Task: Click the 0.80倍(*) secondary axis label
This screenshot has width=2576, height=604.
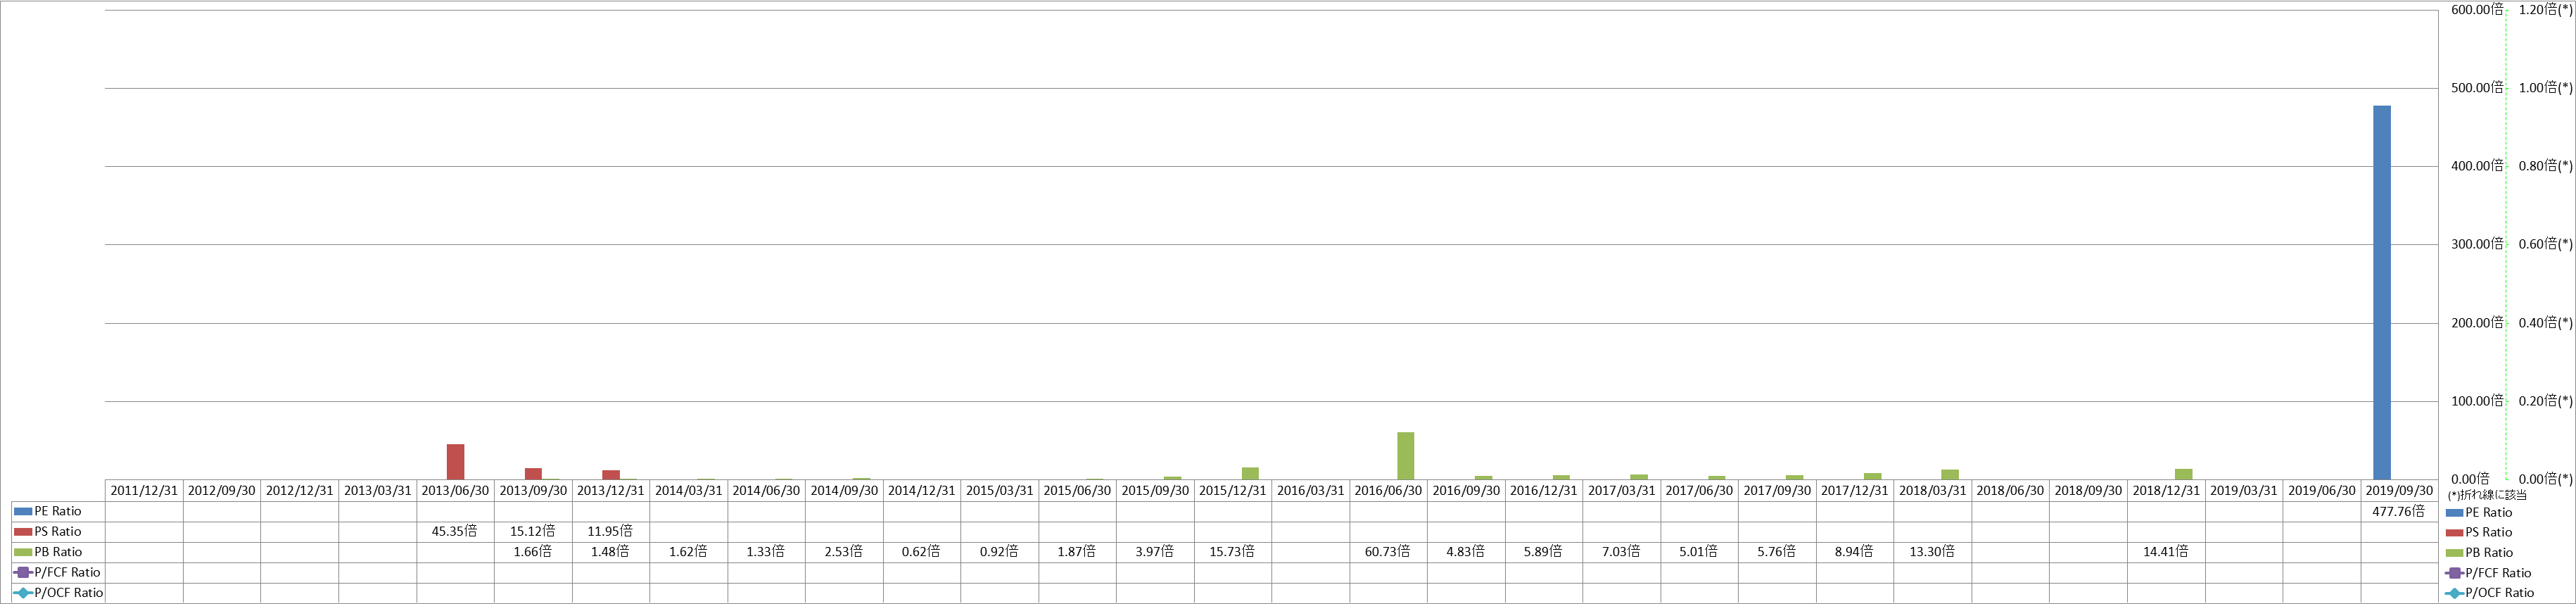Action: pos(2546,166)
